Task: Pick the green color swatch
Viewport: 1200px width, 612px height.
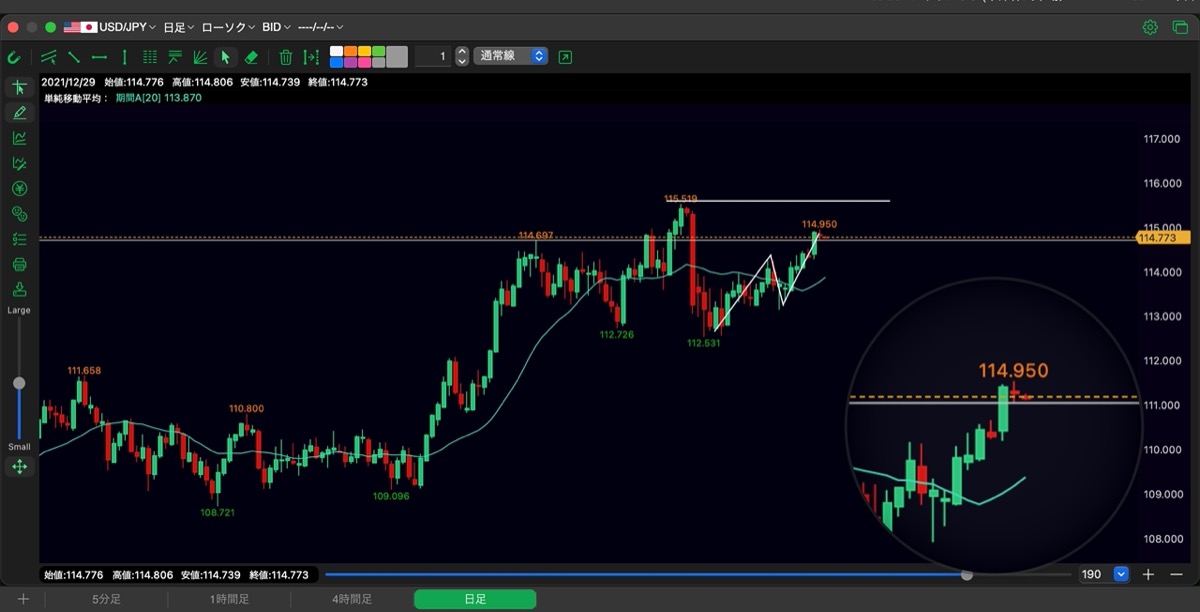Action: point(379,51)
